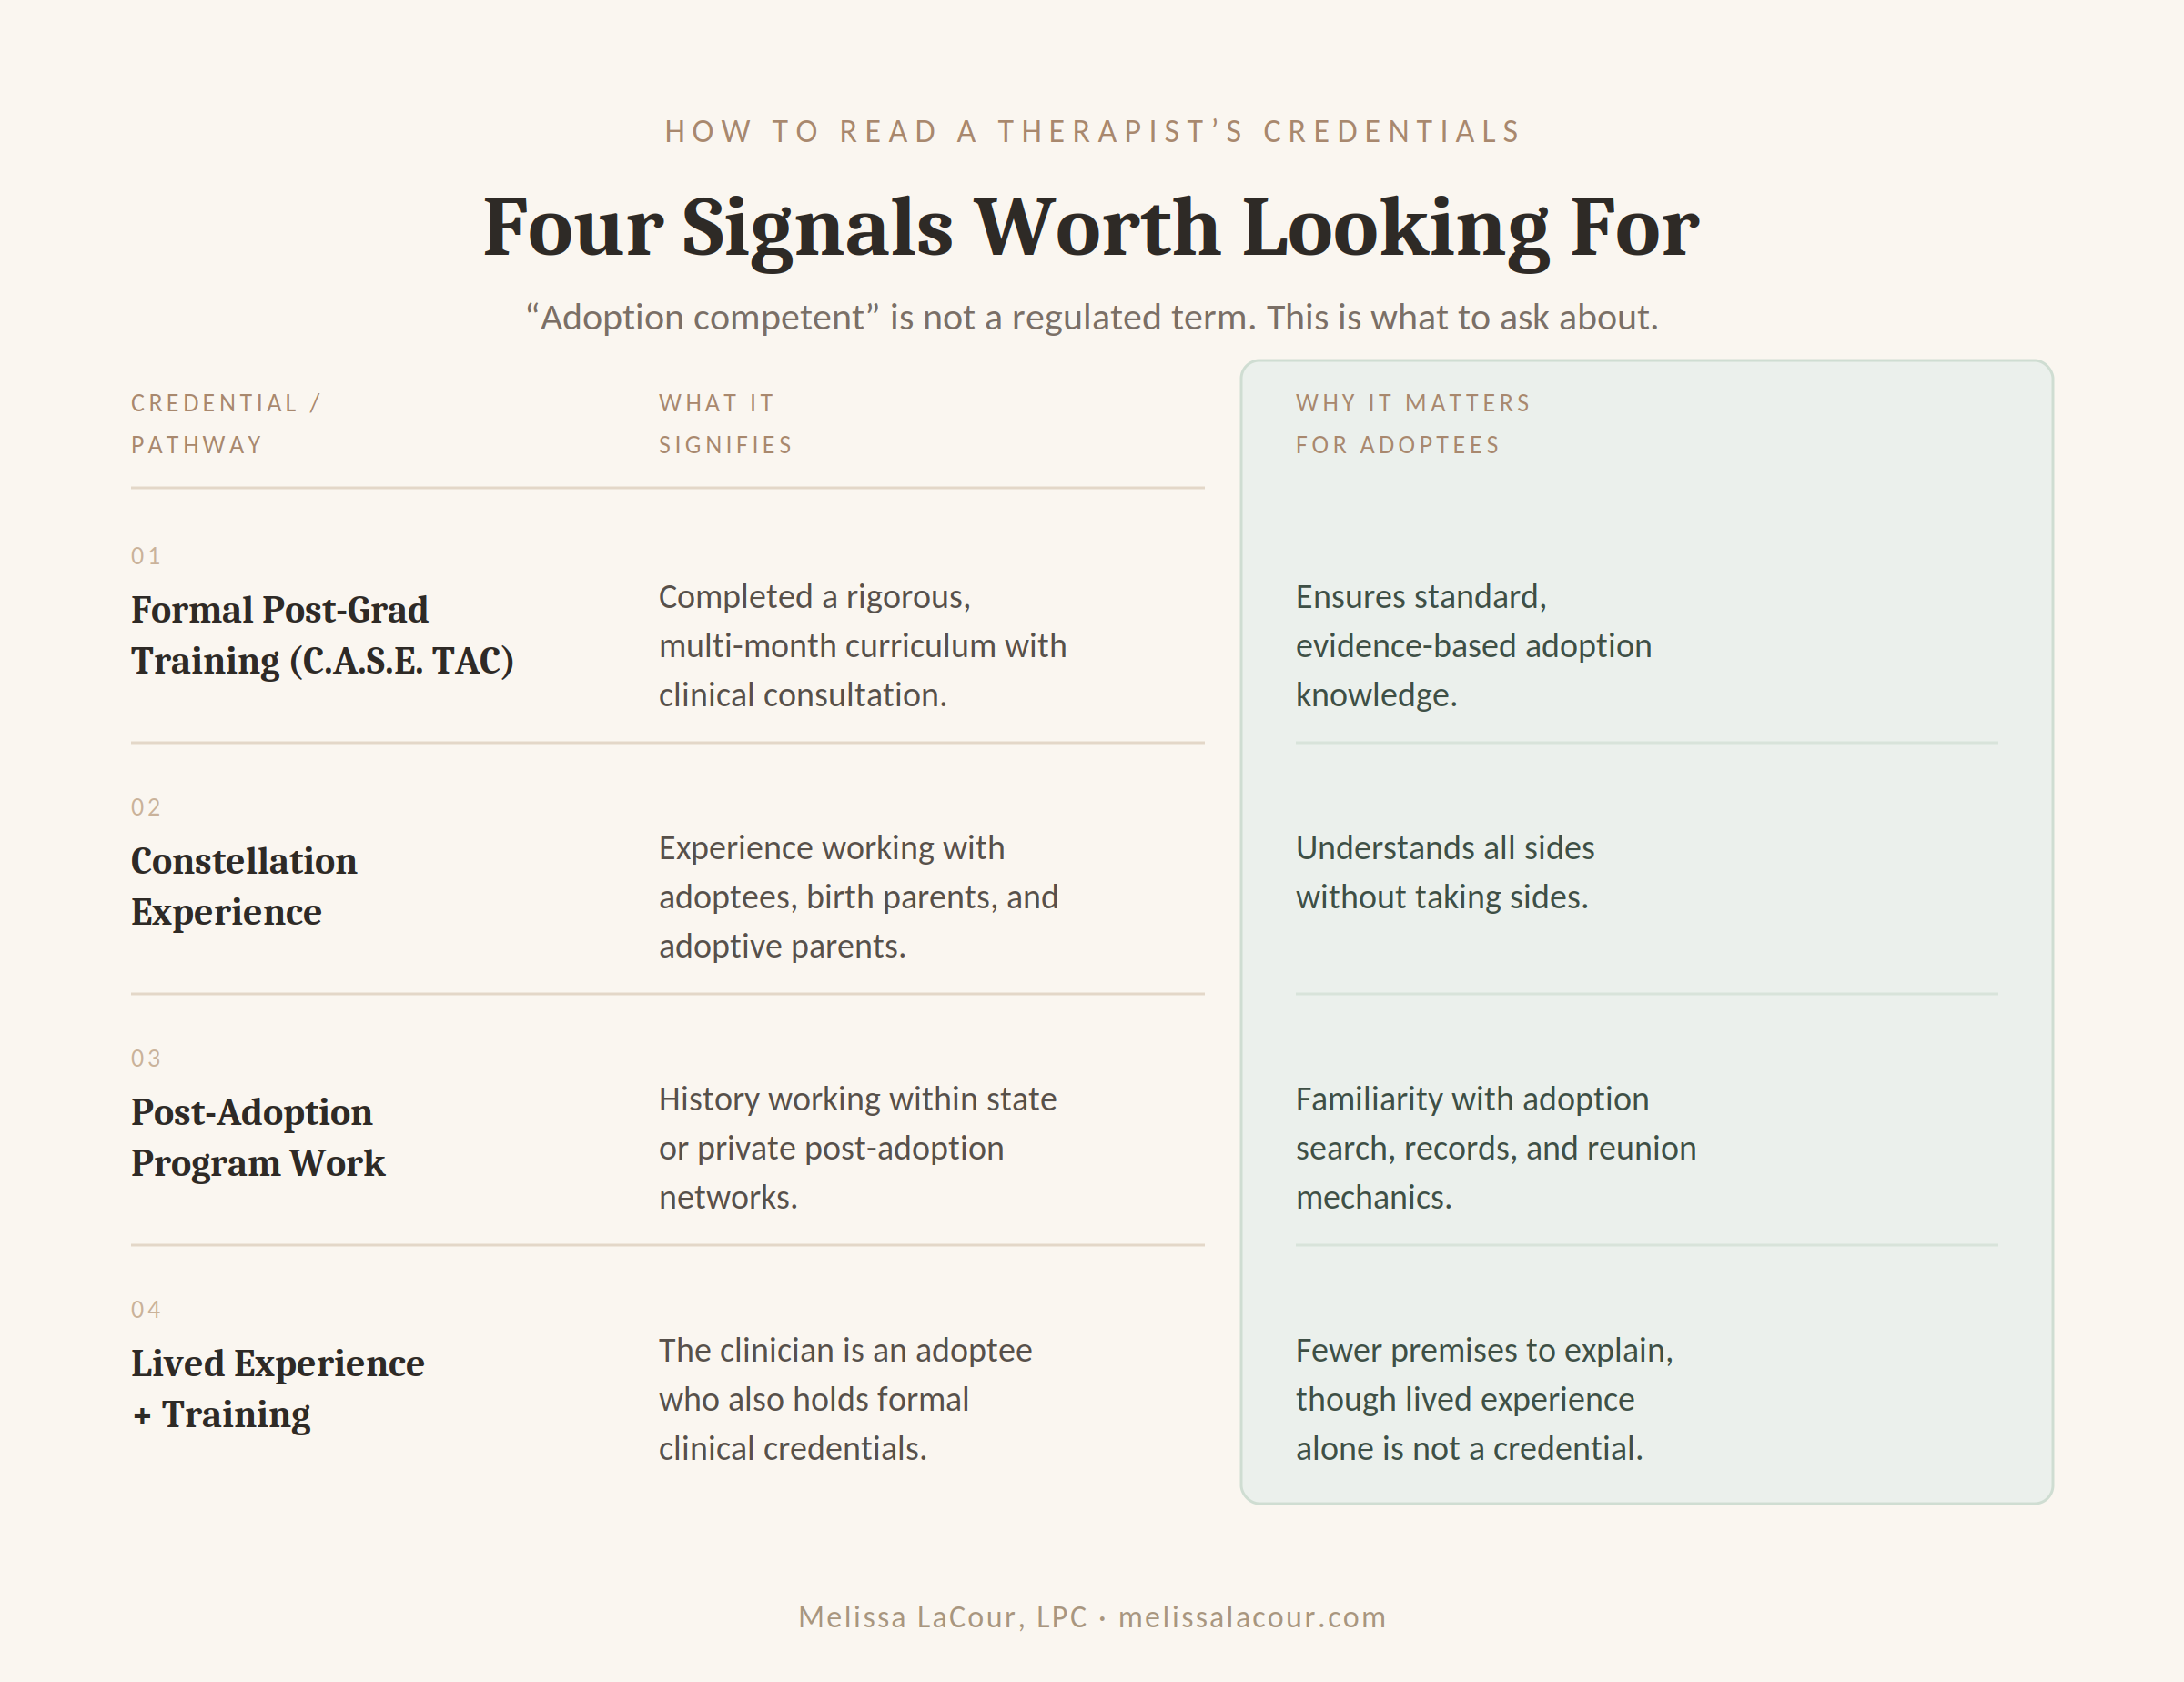
Task: Click 'Understands all sides without taking sides'
Action: (x=1445, y=872)
